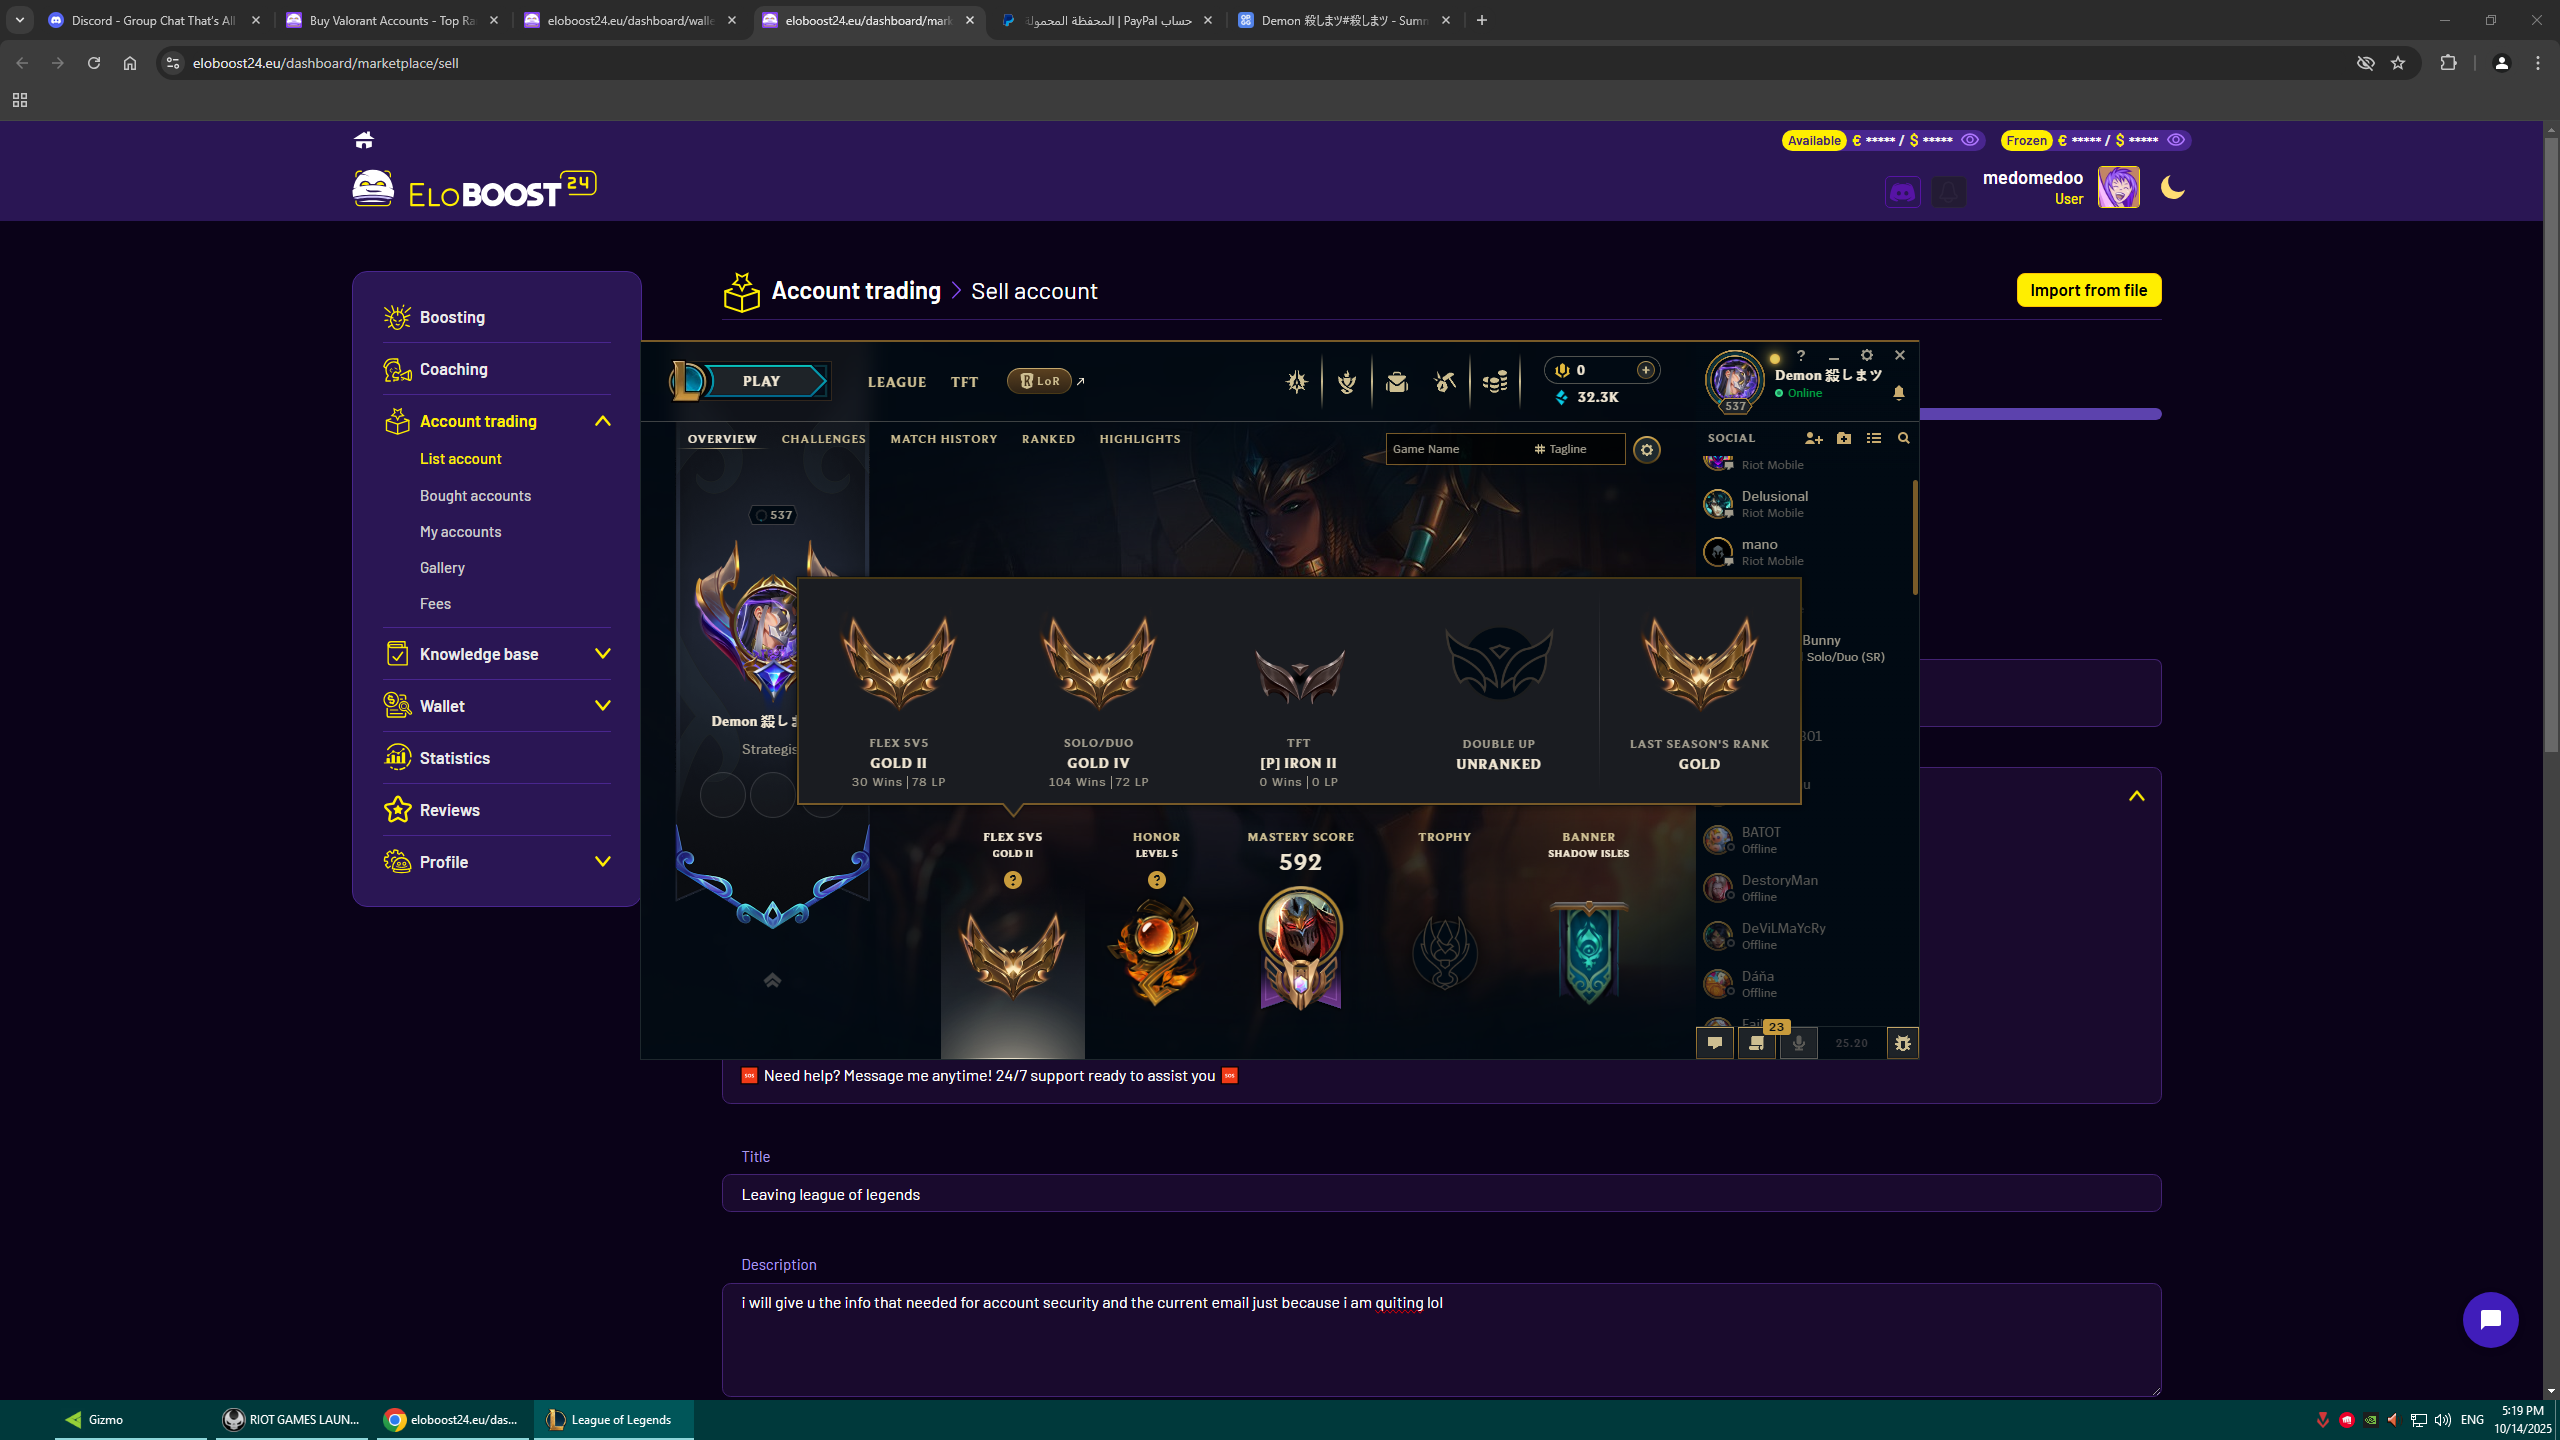Open League of Legends in the taskbar

coord(613,1420)
